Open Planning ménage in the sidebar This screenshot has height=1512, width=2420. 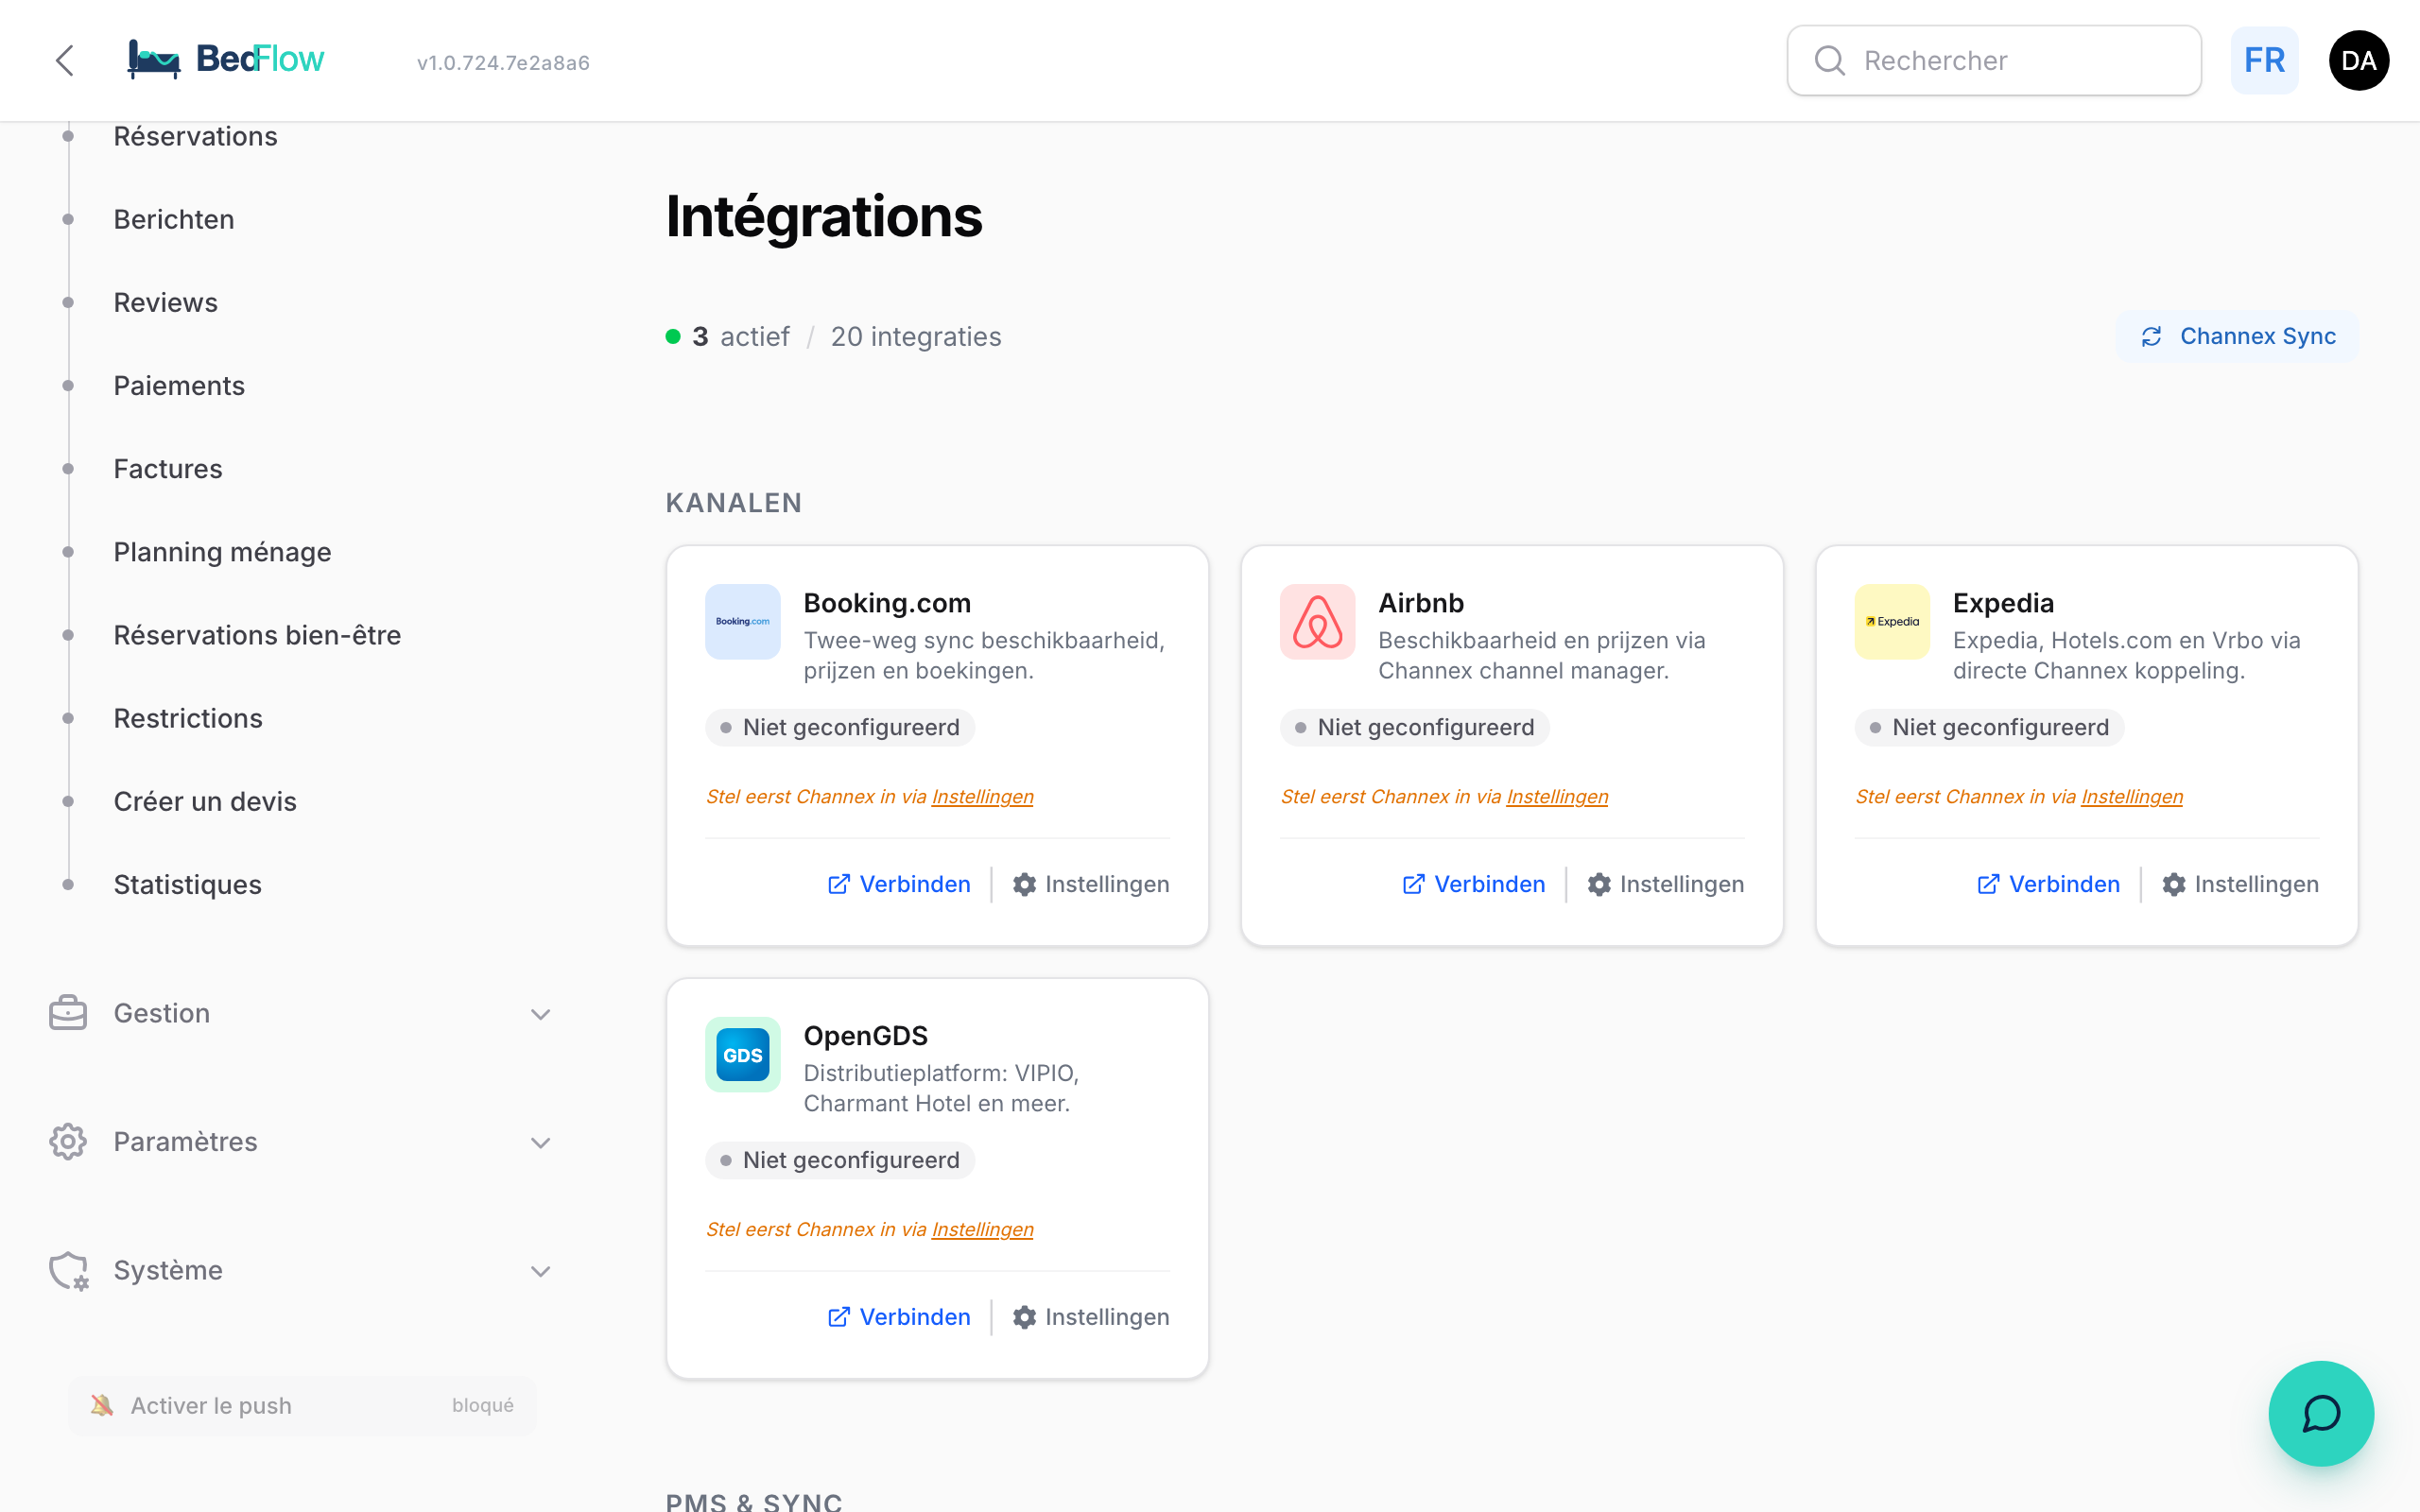coord(222,551)
